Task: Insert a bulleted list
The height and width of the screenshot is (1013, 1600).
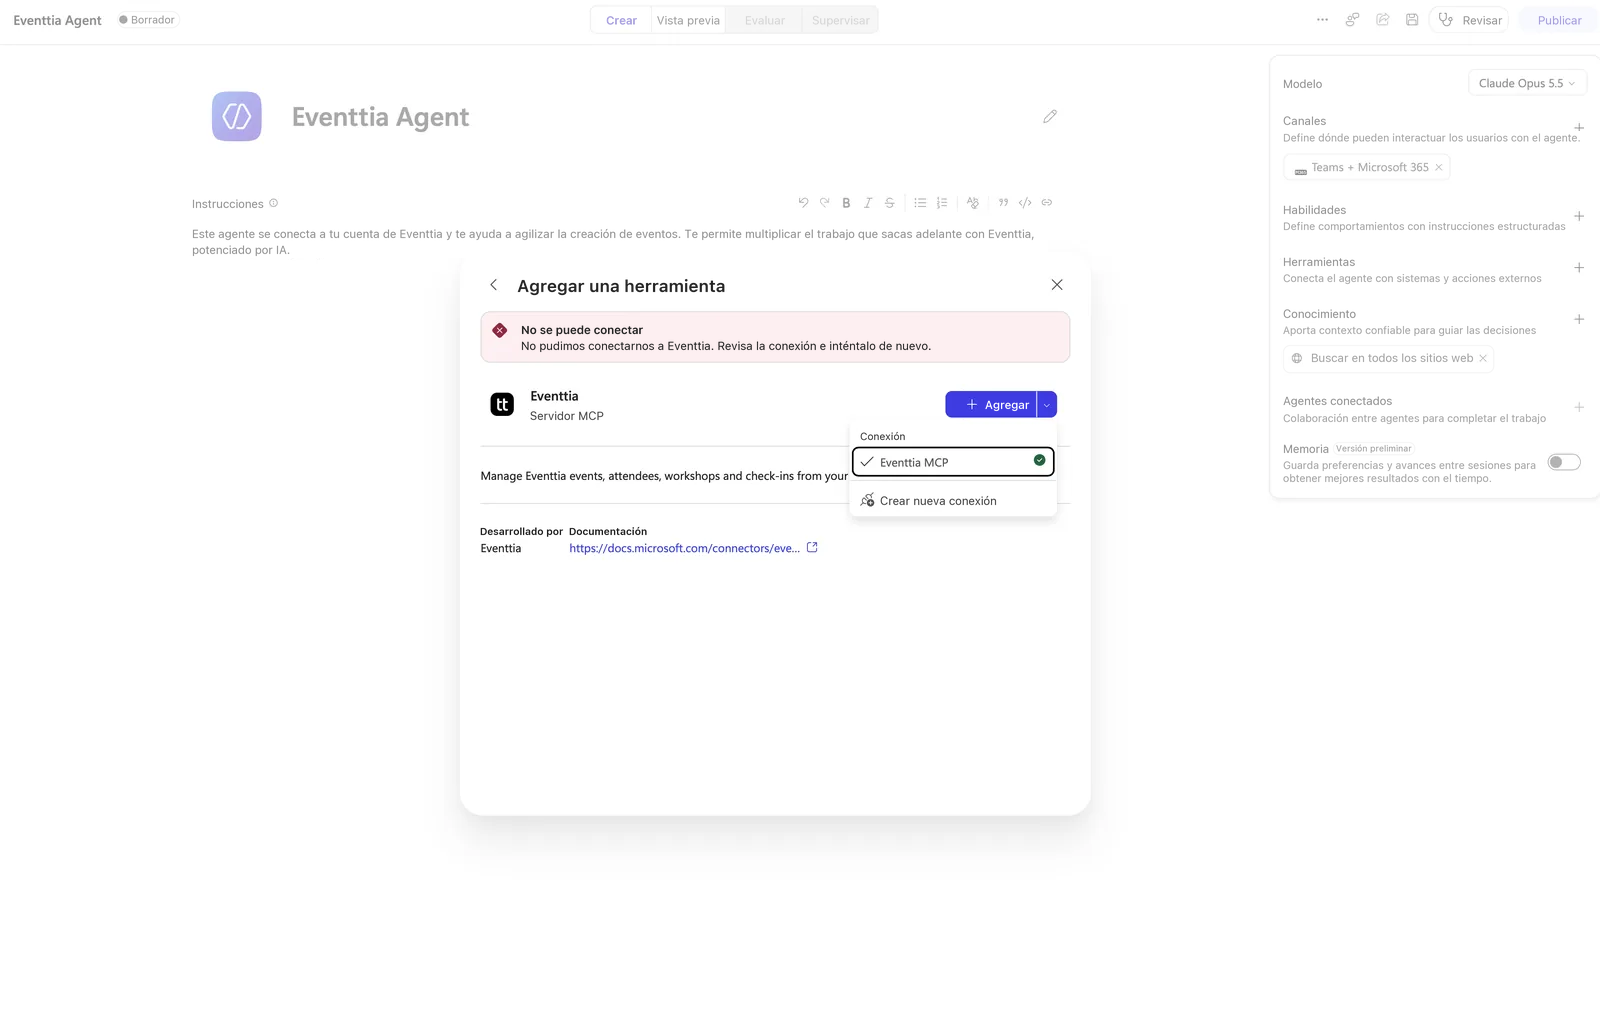Action: click(x=920, y=203)
